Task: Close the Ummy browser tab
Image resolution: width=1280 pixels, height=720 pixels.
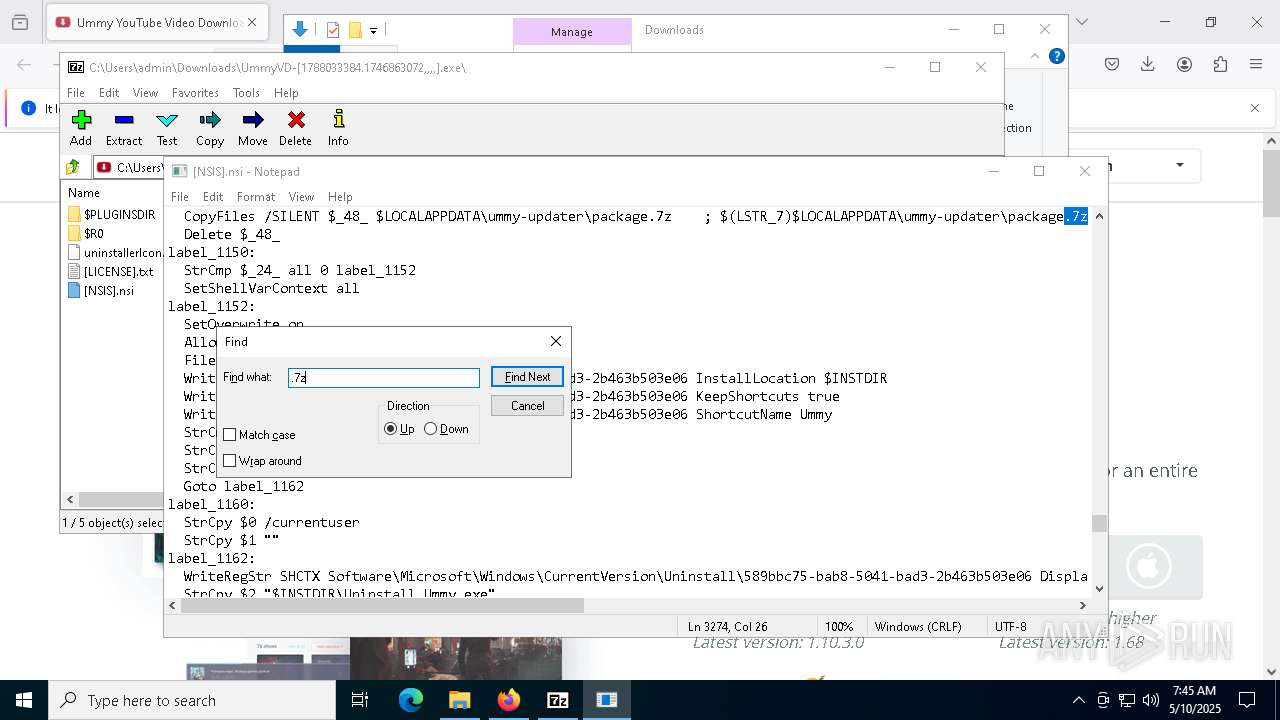Action: [251, 22]
